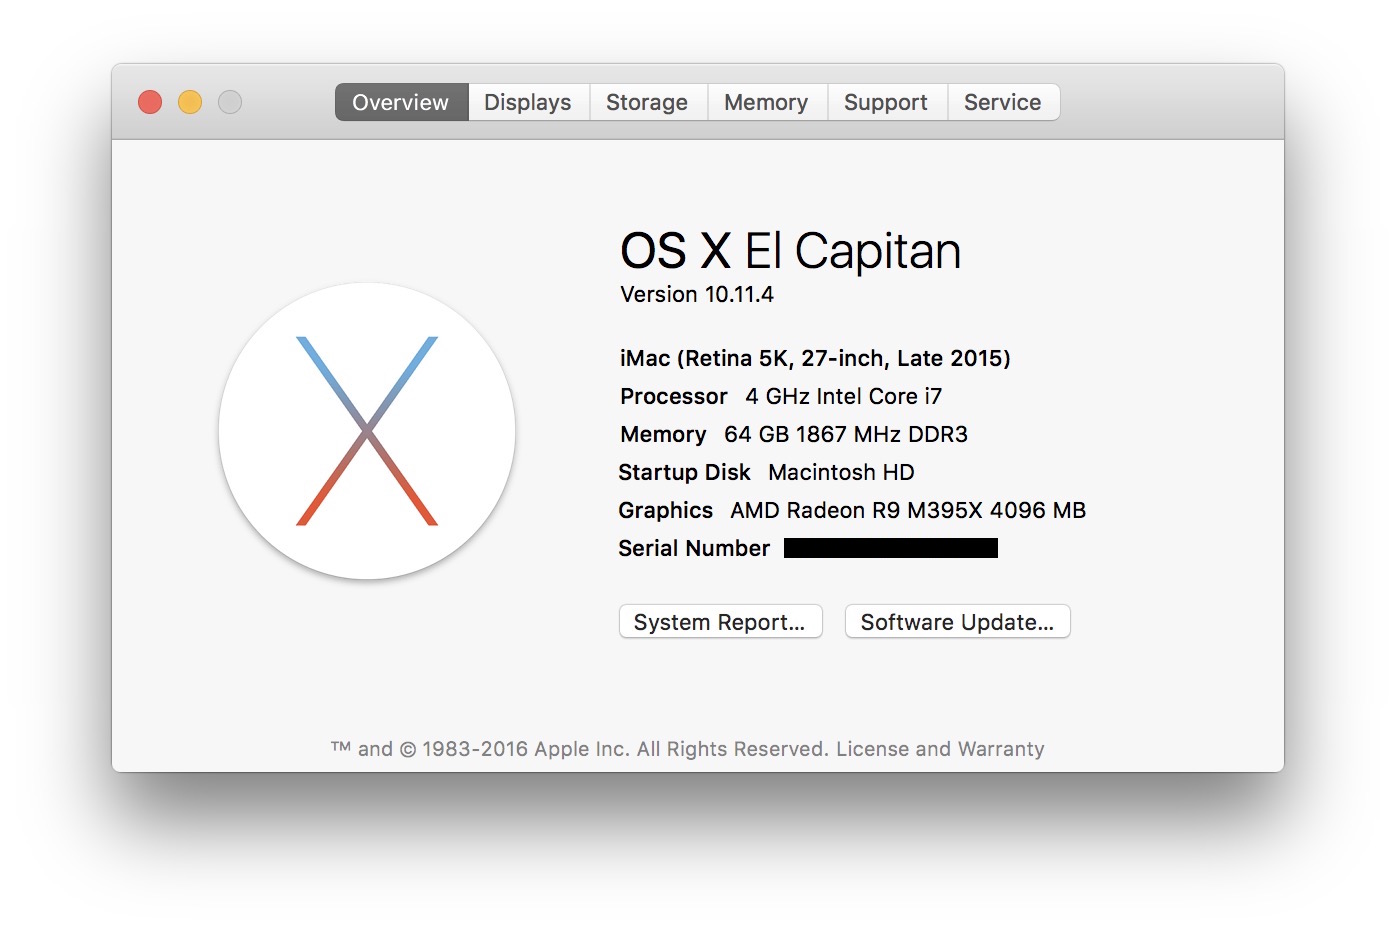Click the Macintosh HD startup disk value

841,473
